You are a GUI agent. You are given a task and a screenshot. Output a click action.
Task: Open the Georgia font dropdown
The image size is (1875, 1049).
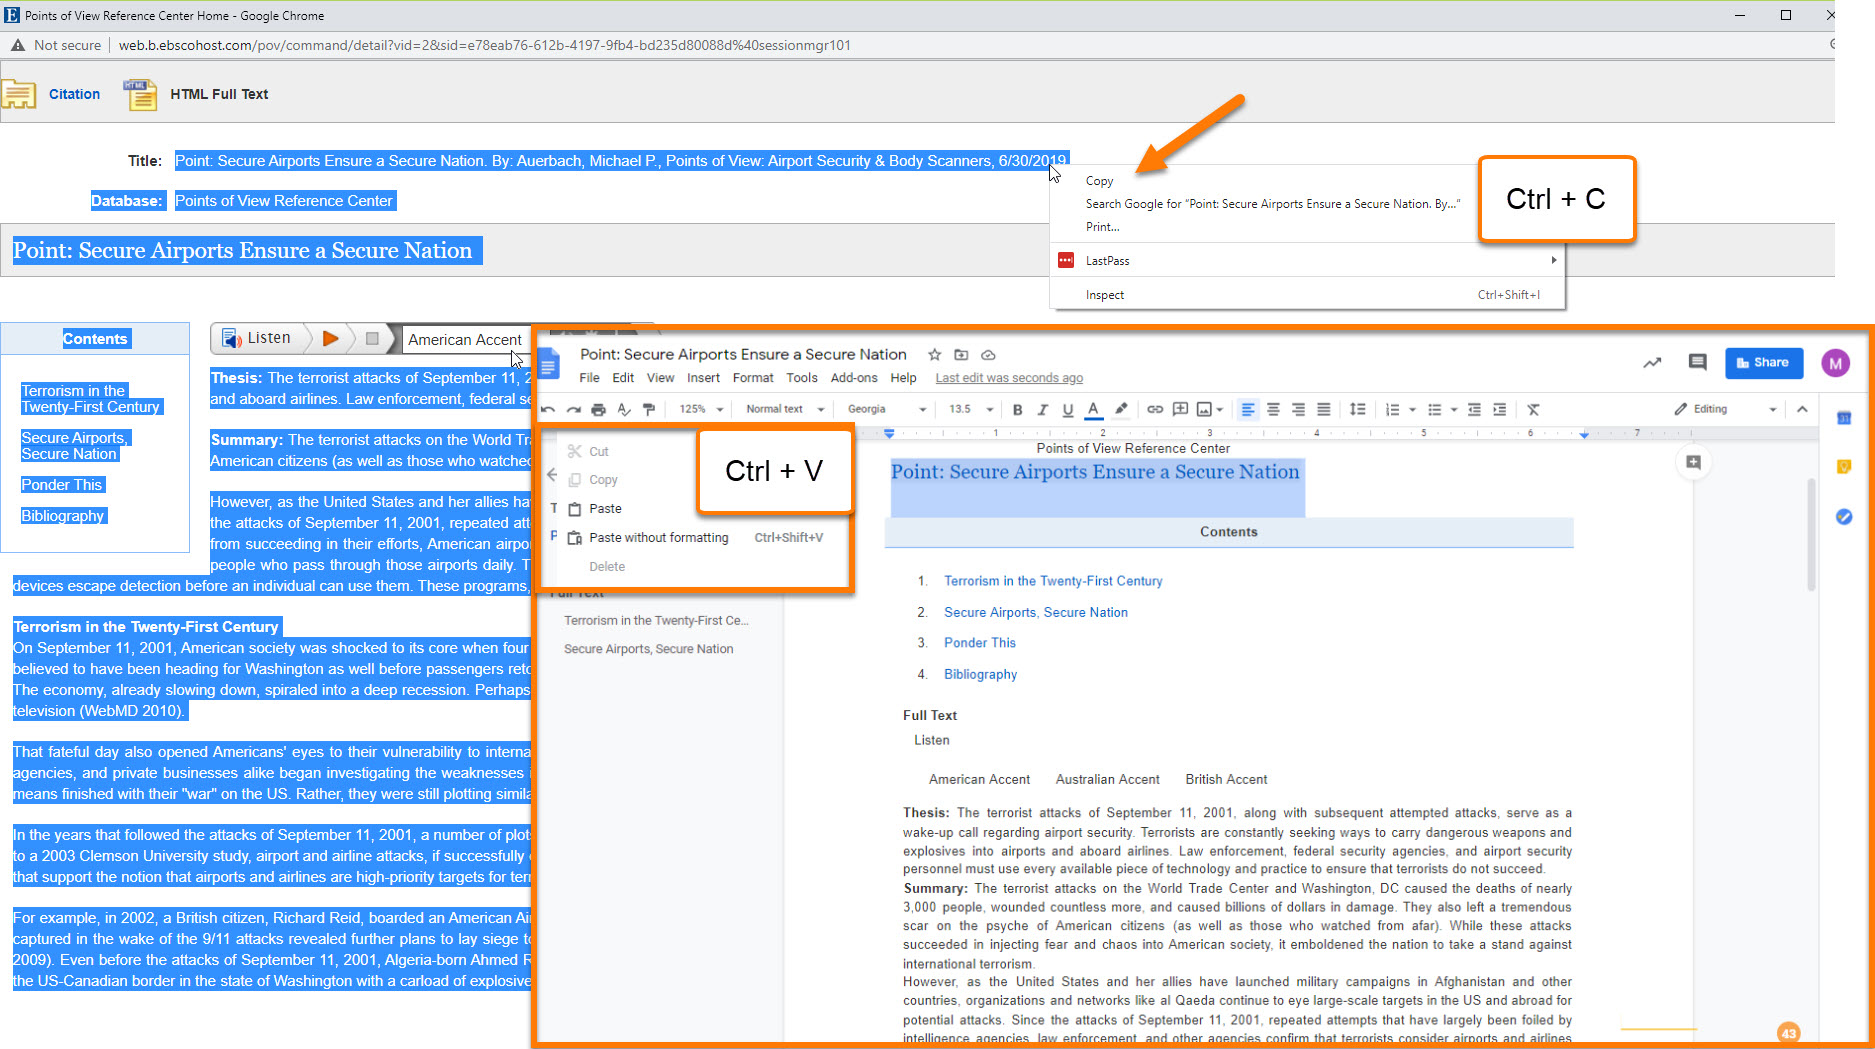pyautogui.click(x=887, y=409)
